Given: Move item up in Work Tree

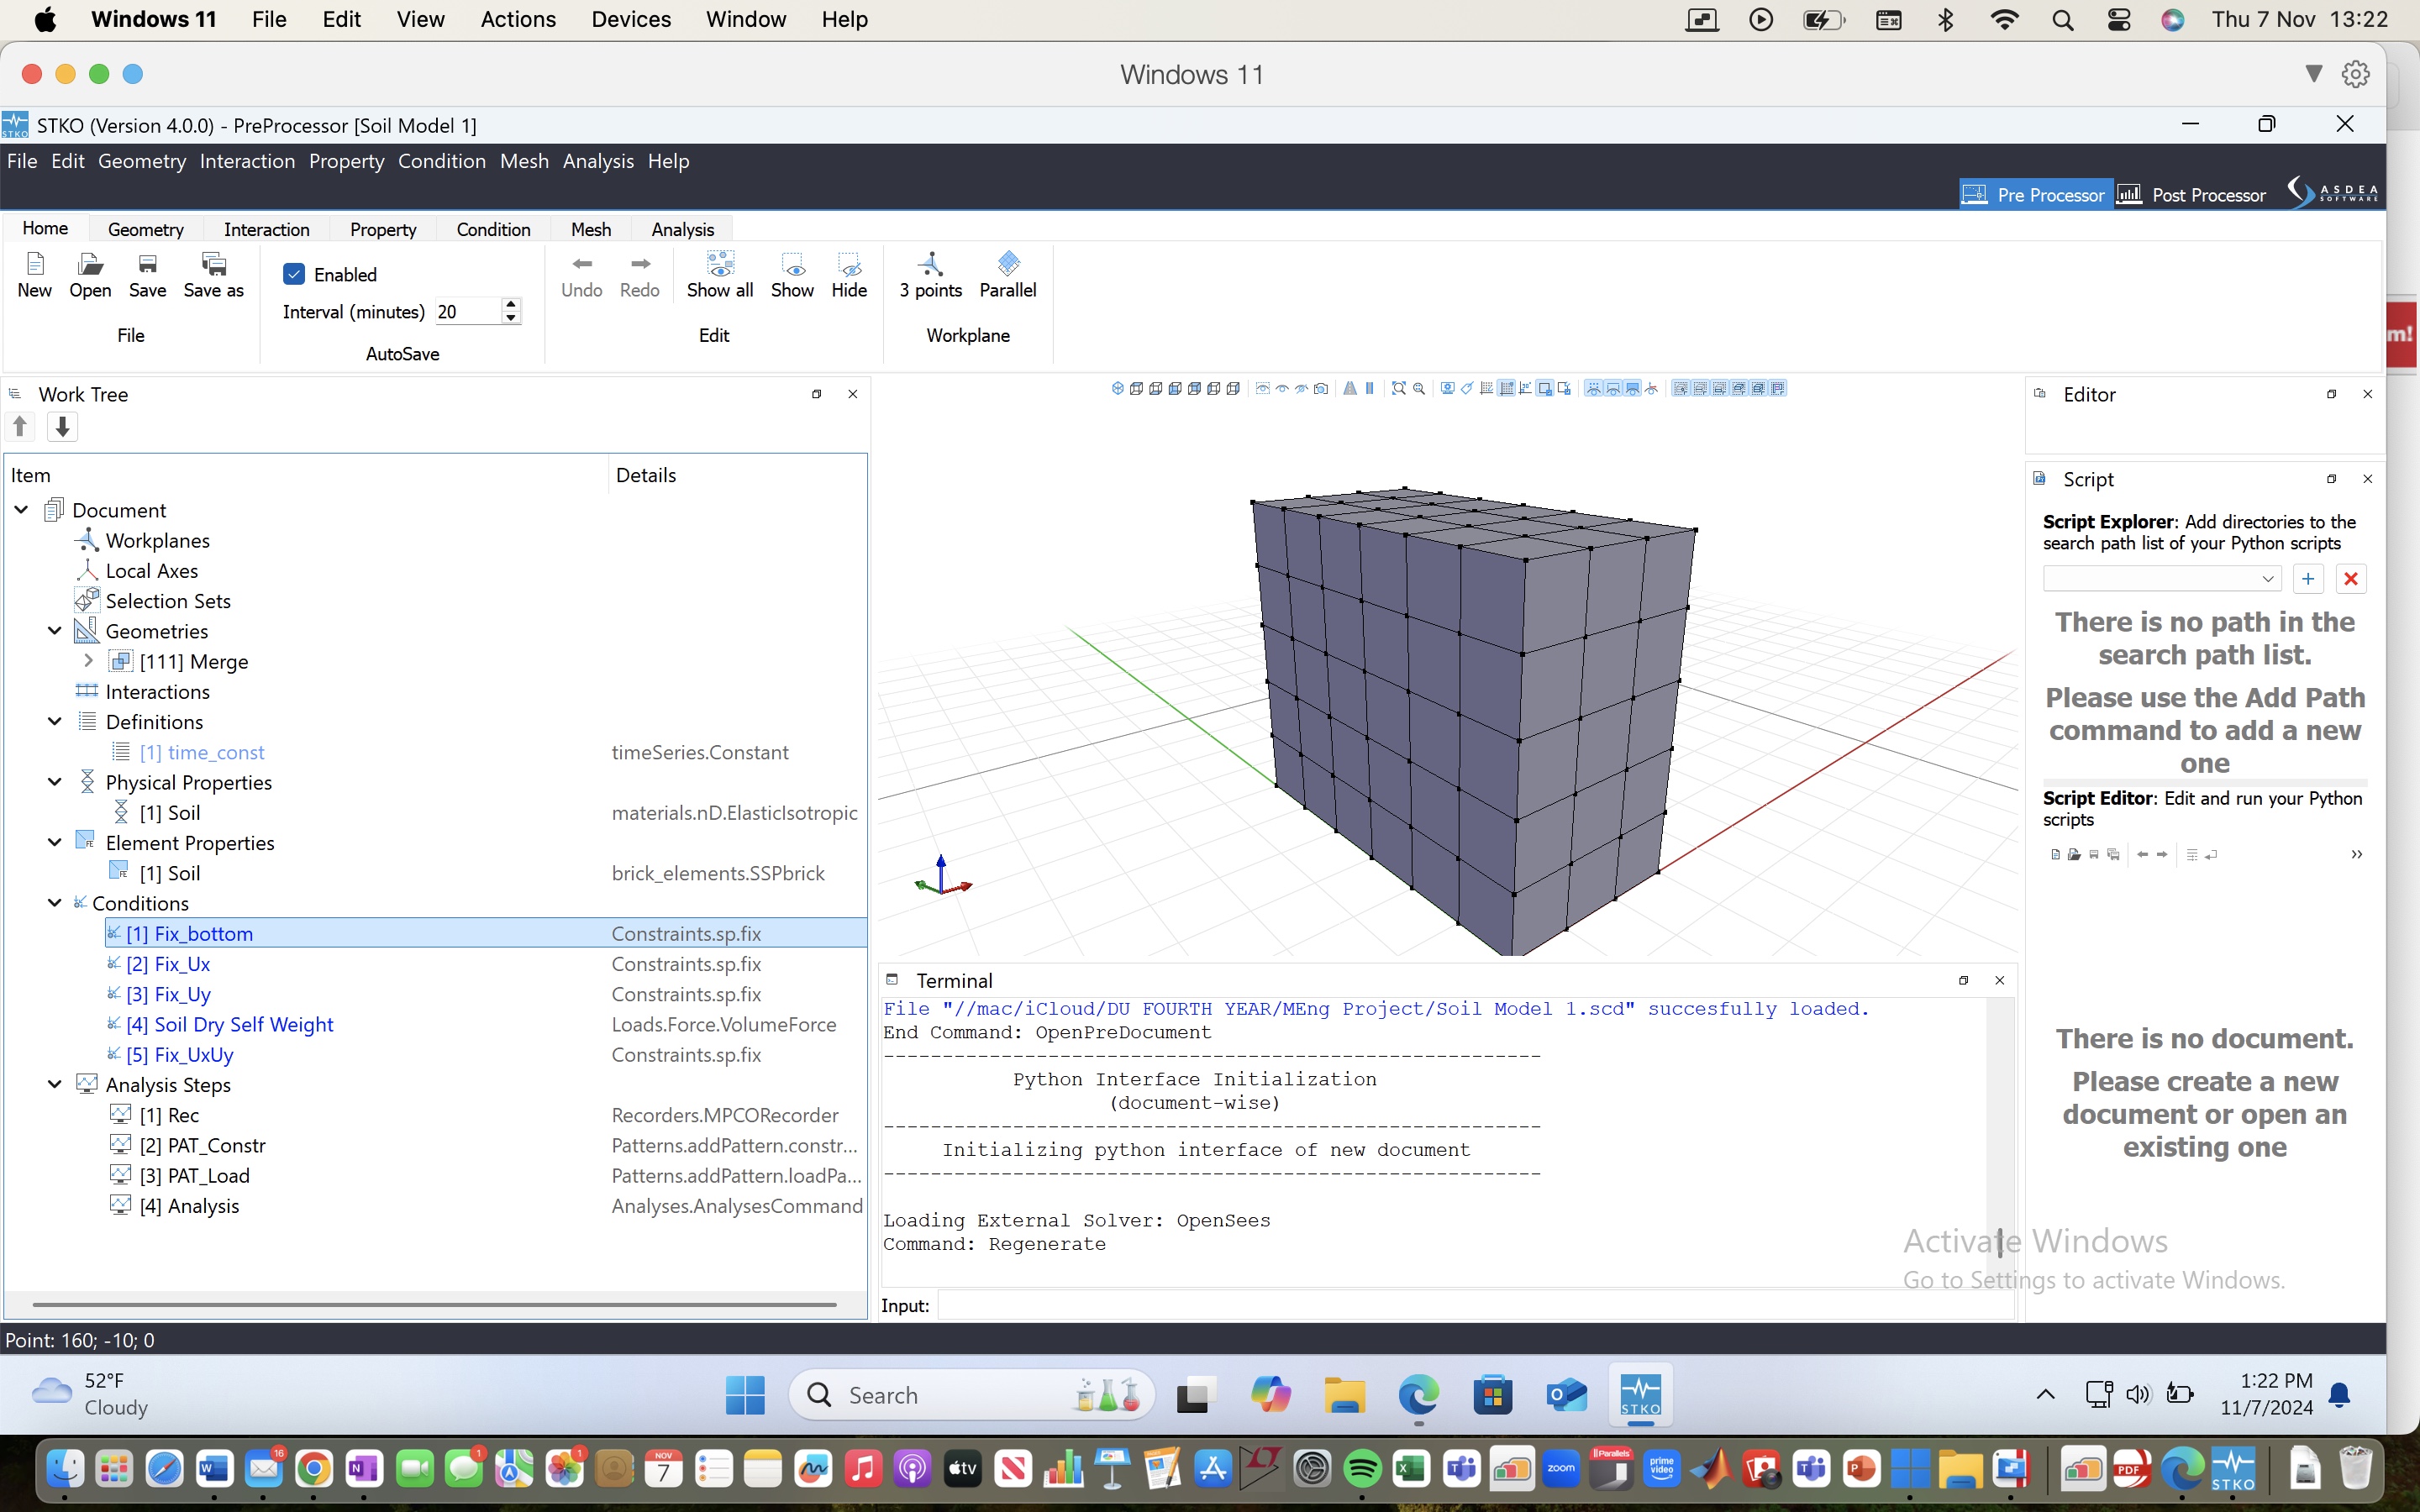Looking at the screenshot, I should (x=20, y=427).
